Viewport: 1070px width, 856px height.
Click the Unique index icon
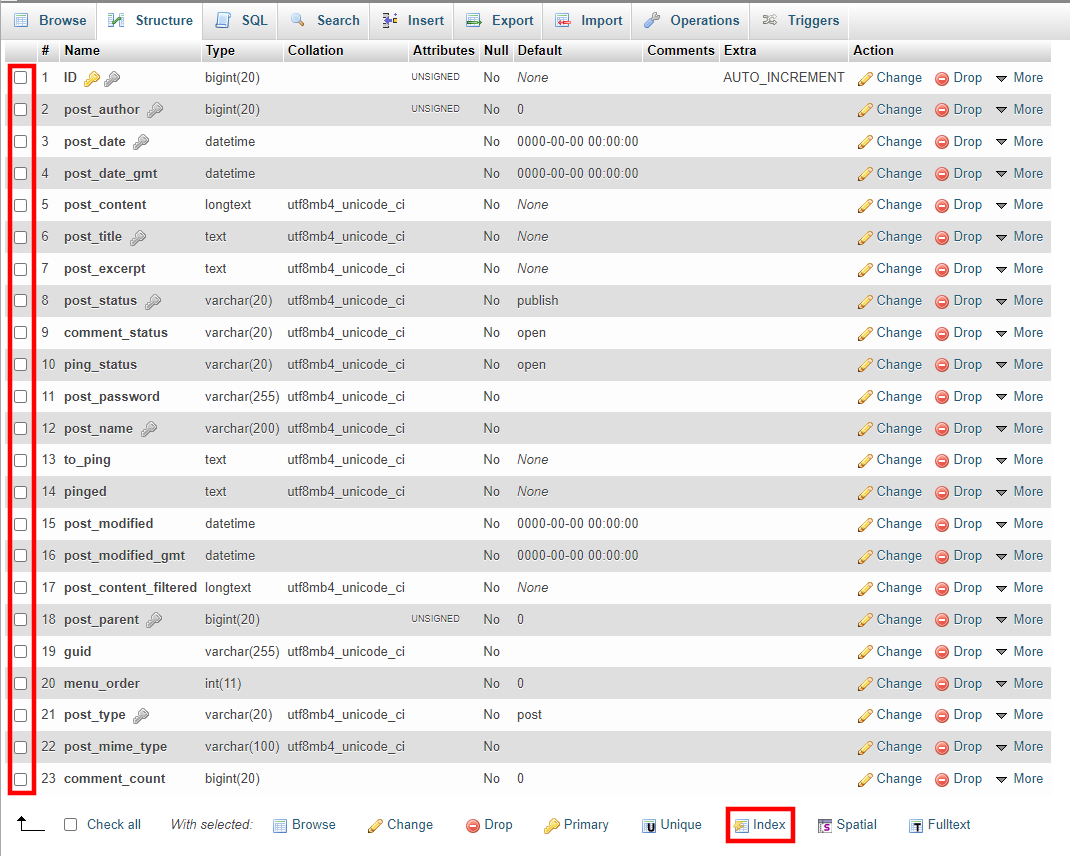[x=672, y=824]
